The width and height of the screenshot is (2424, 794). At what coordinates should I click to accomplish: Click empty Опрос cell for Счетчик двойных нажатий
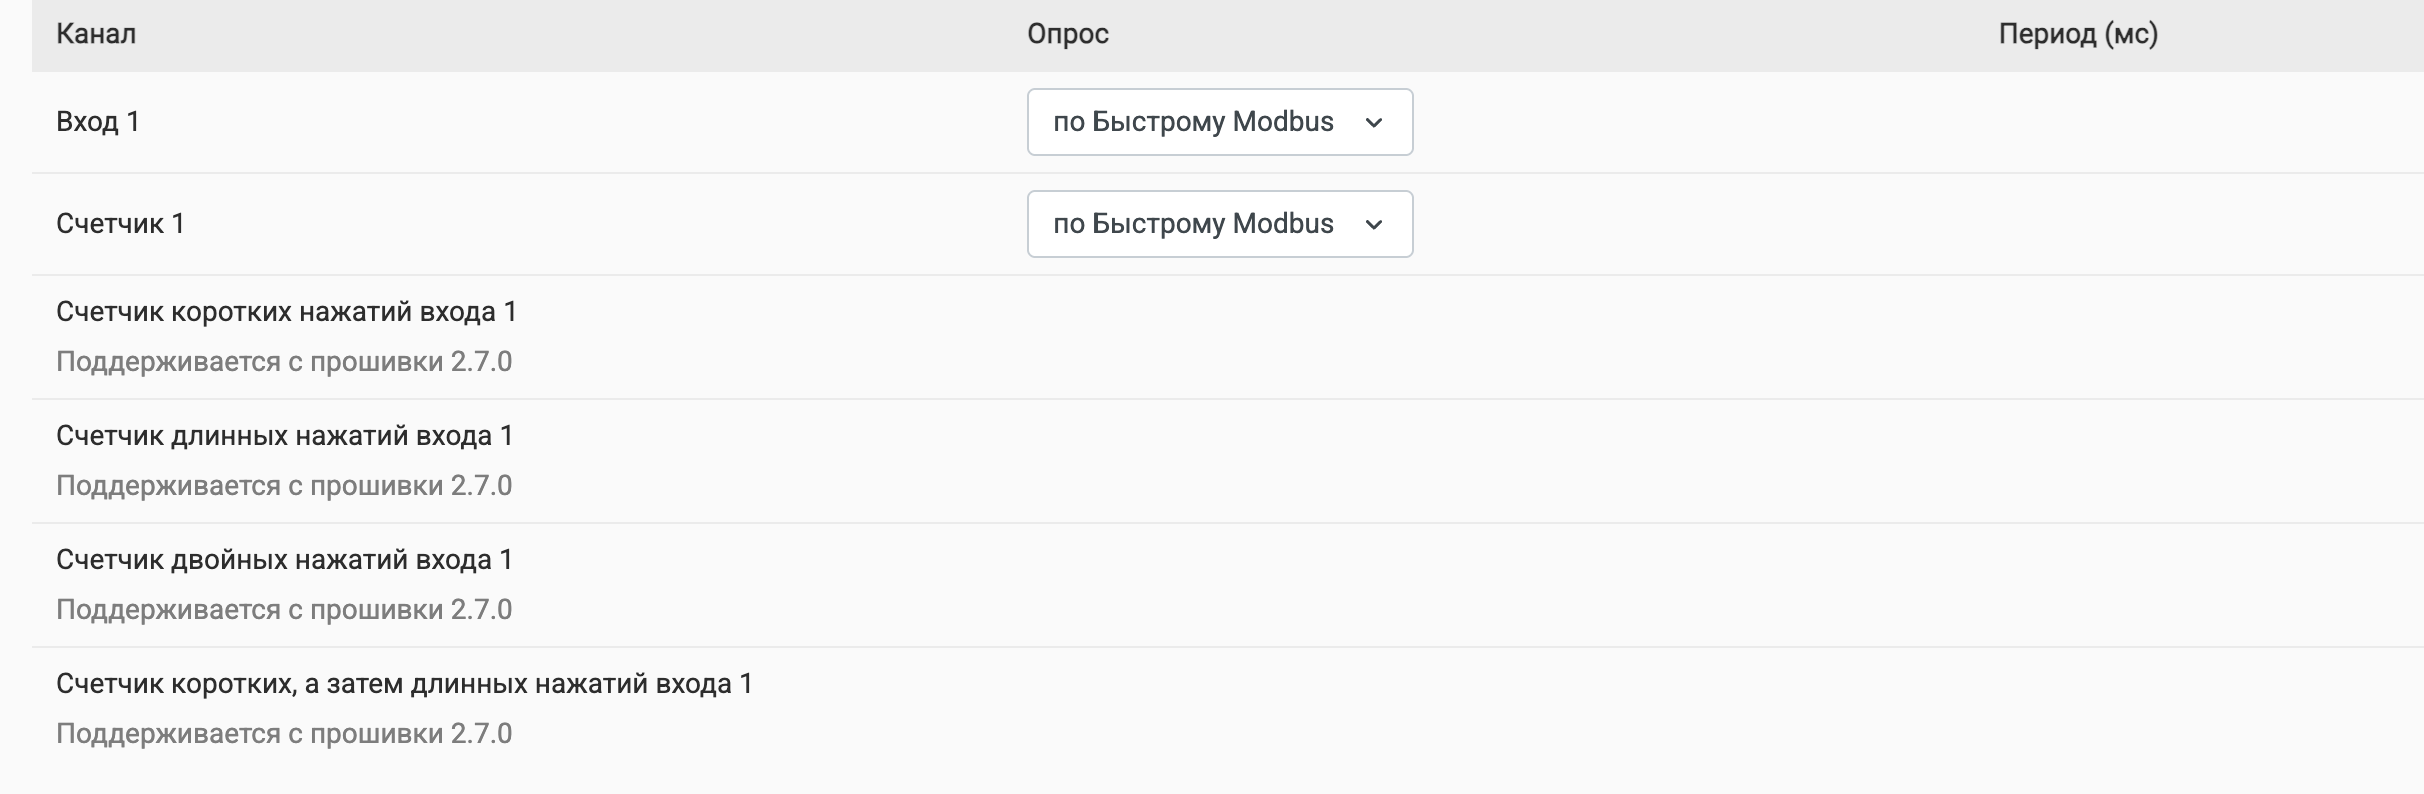(x=1218, y=585)
